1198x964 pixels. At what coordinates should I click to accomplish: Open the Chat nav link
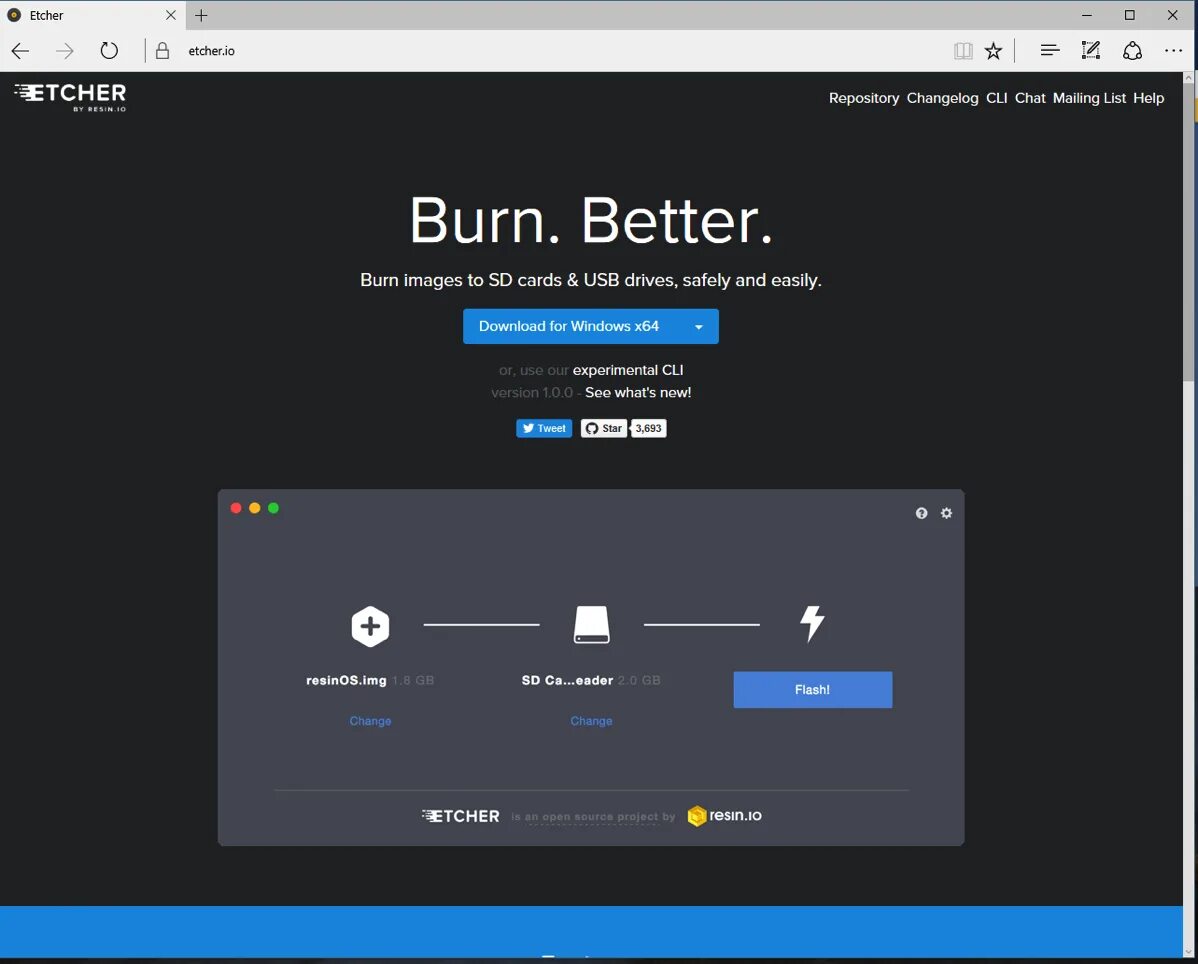click(1030, 98)
